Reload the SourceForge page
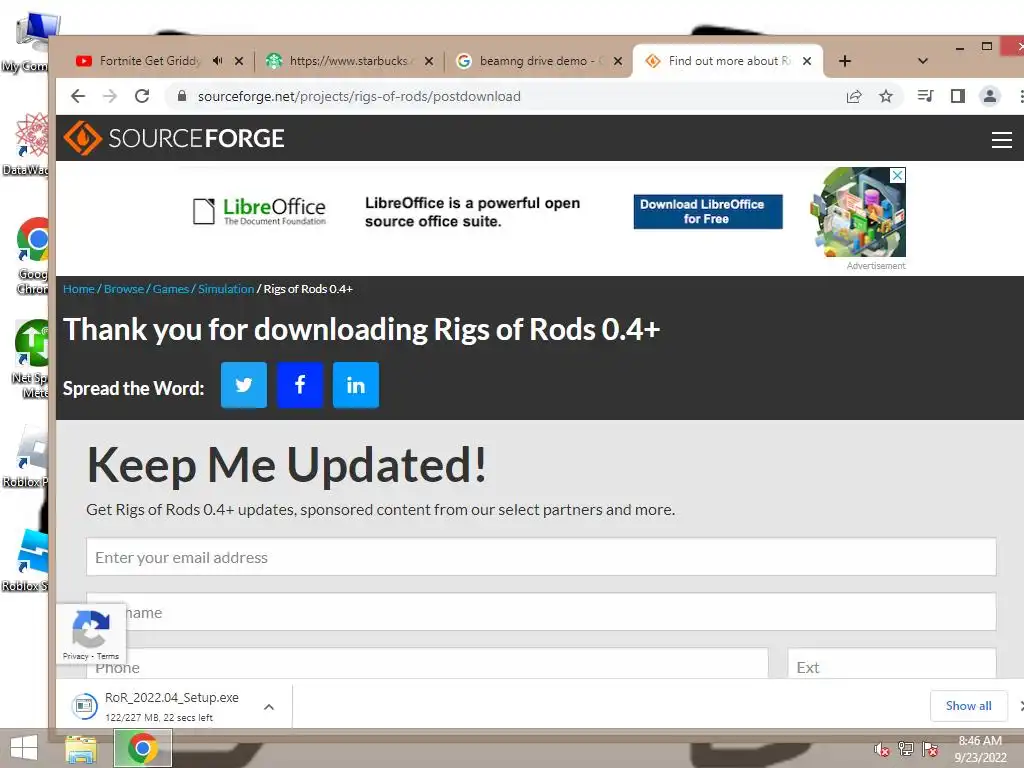 (142, 97)
